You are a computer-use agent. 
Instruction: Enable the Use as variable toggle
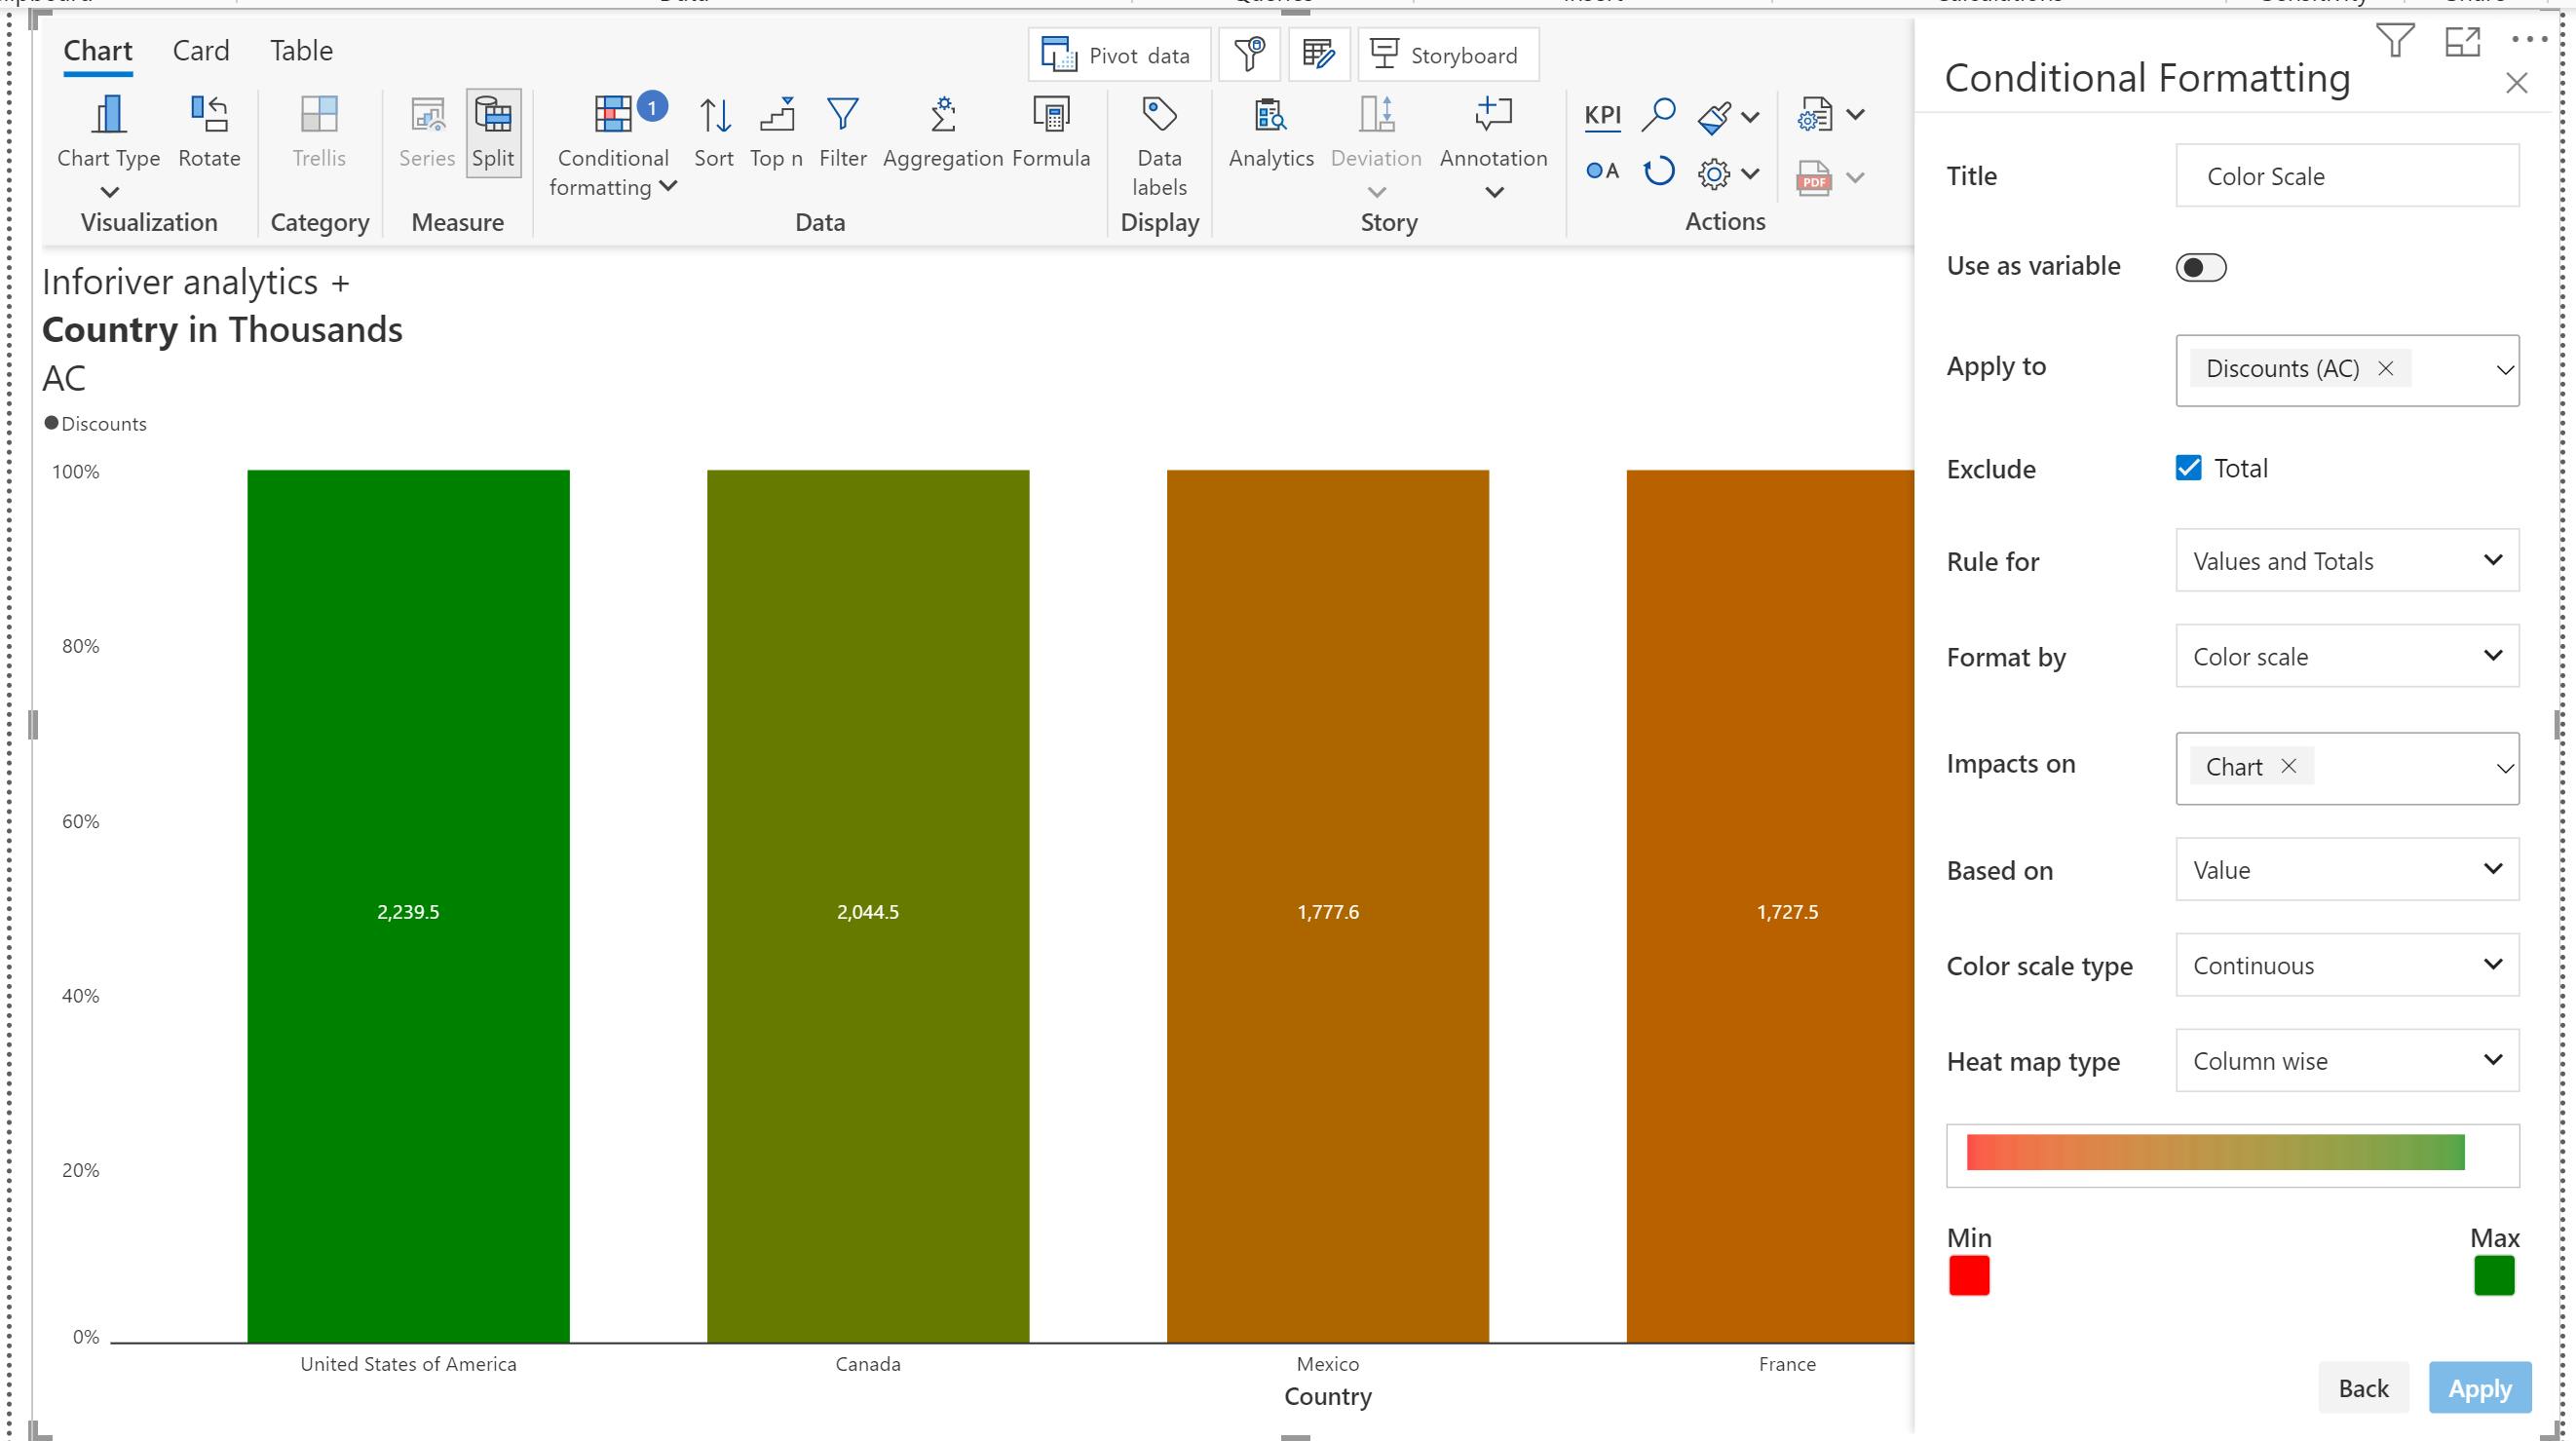click(x=2200, y=267)
